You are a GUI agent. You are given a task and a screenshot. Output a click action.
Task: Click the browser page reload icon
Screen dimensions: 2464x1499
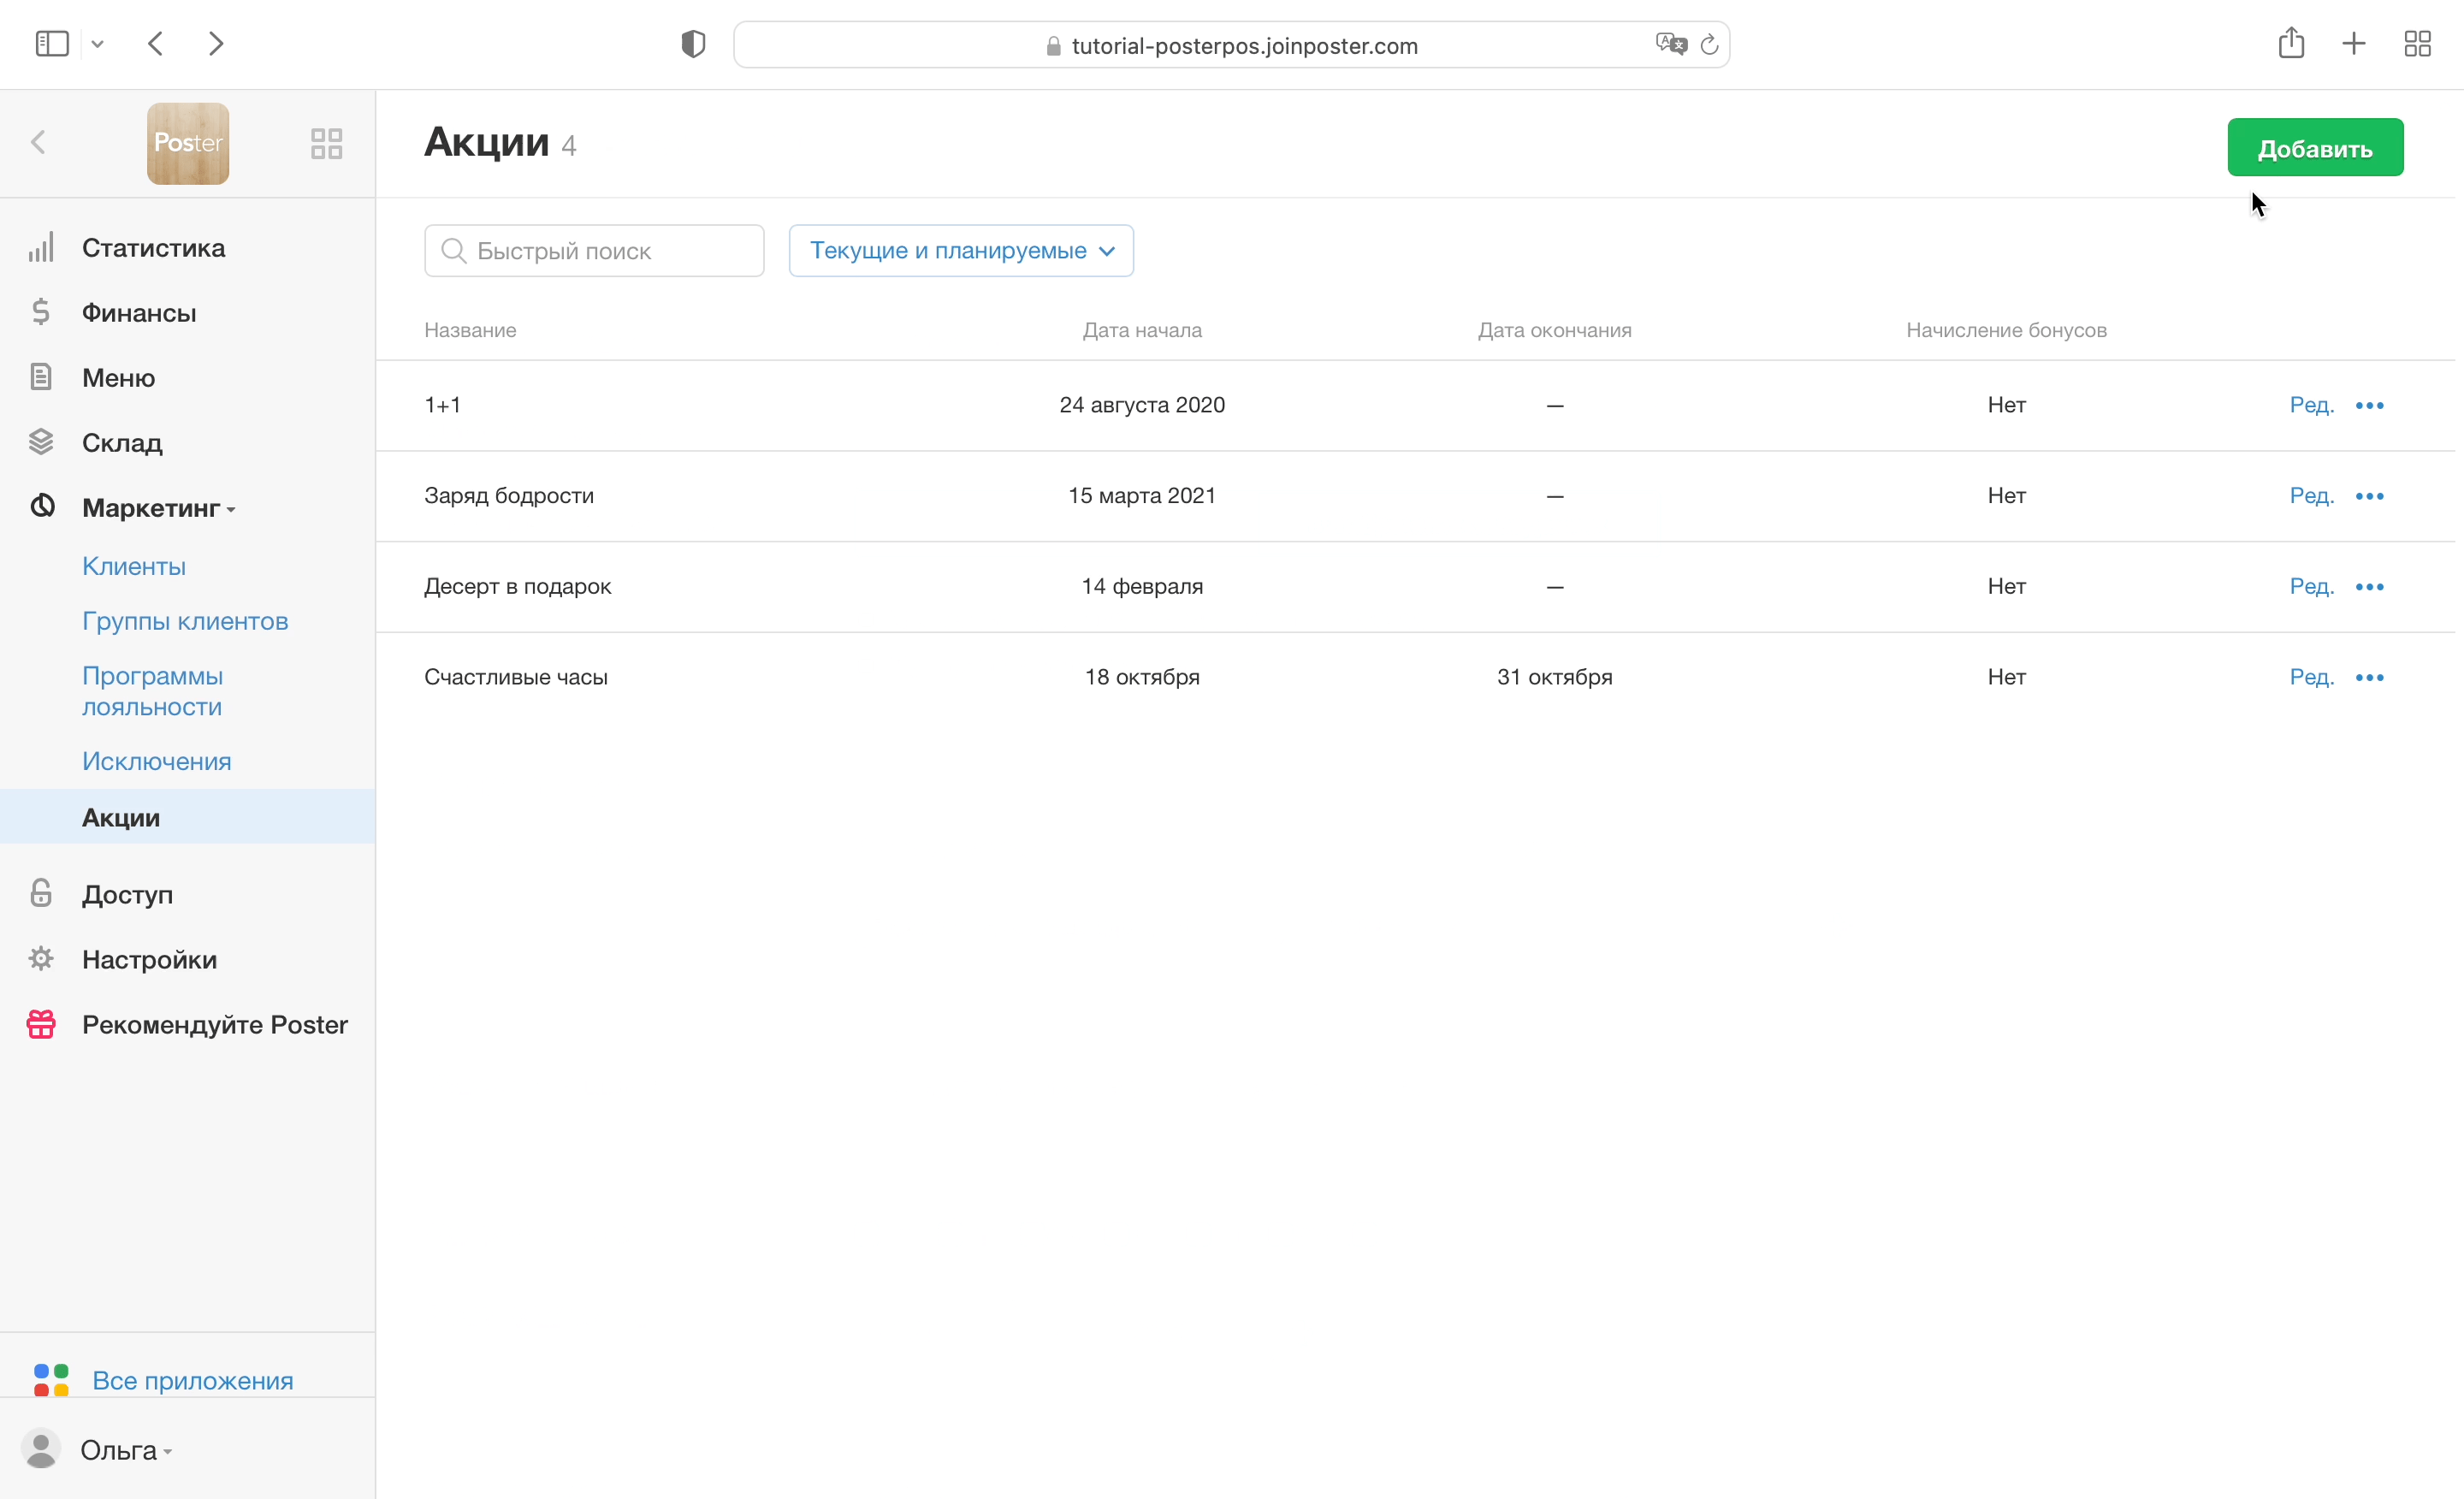1709,45
